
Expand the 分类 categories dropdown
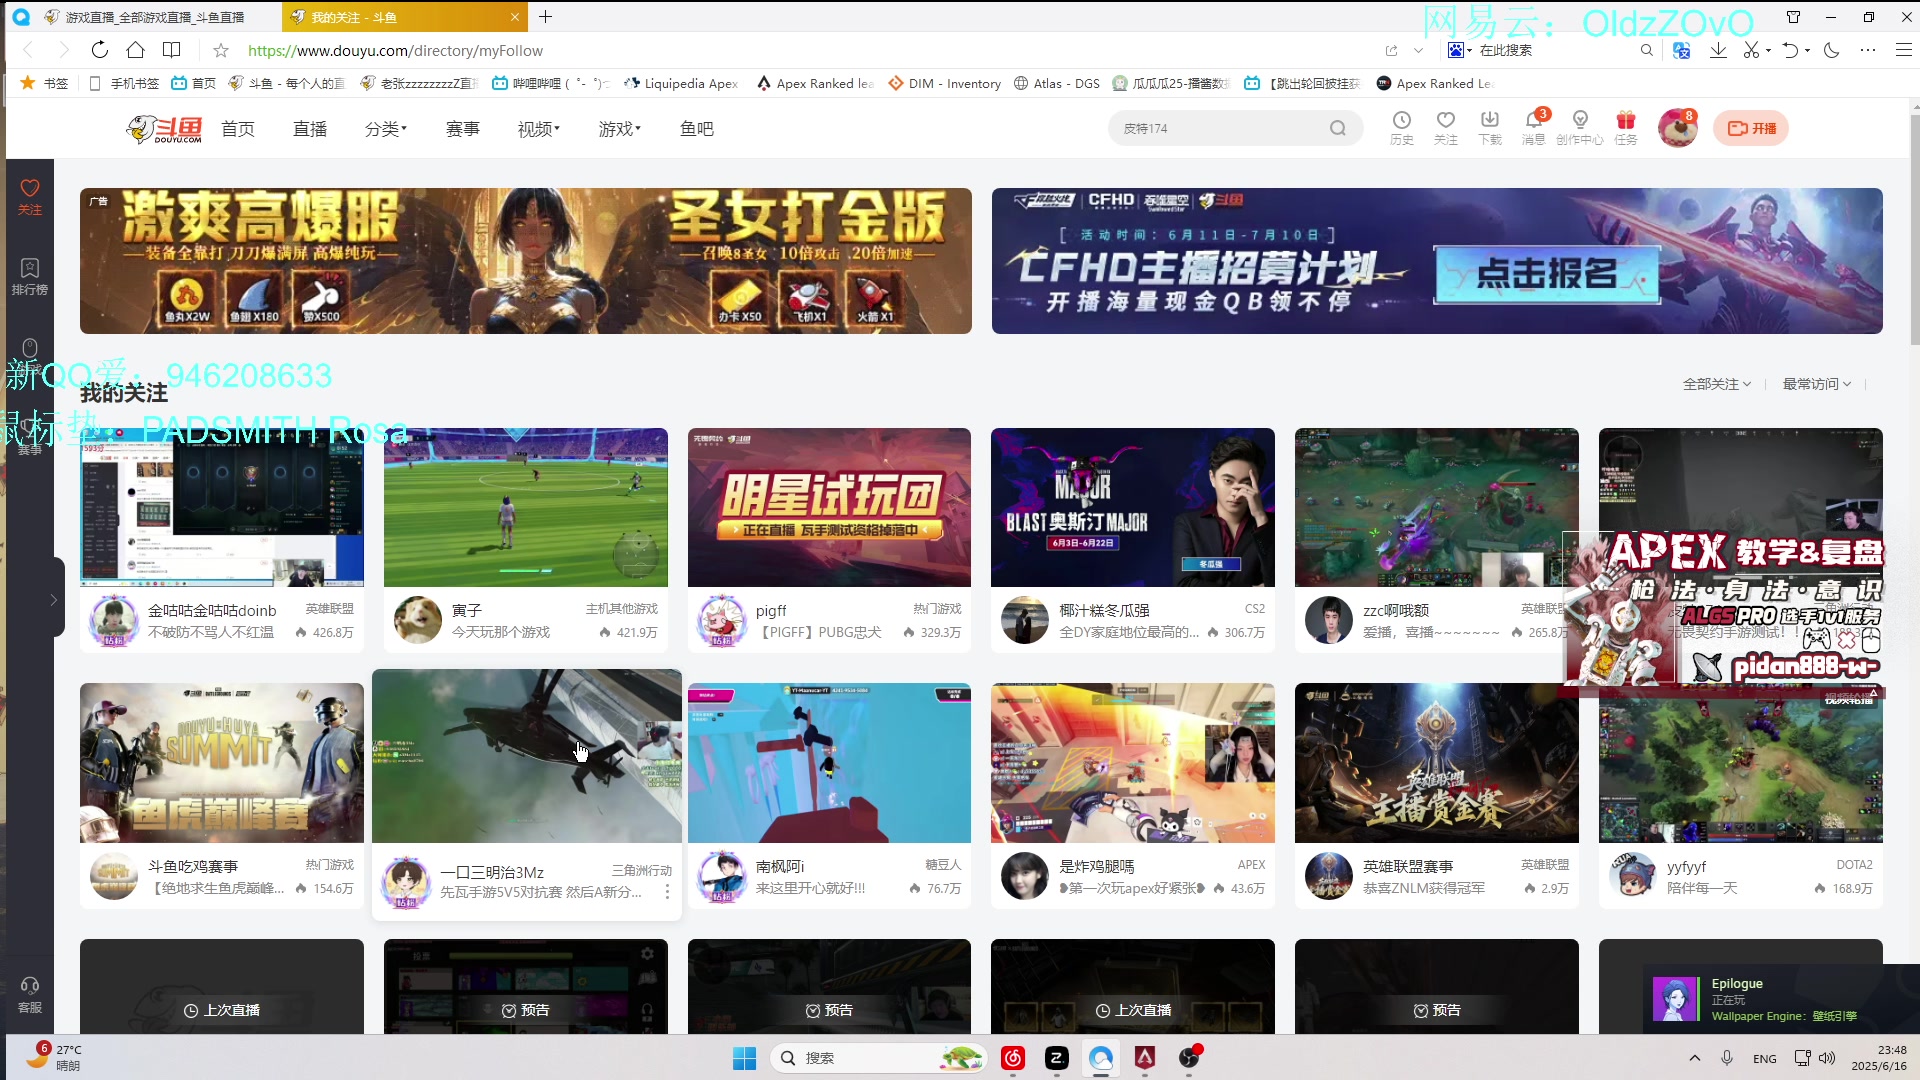point(386,129)
